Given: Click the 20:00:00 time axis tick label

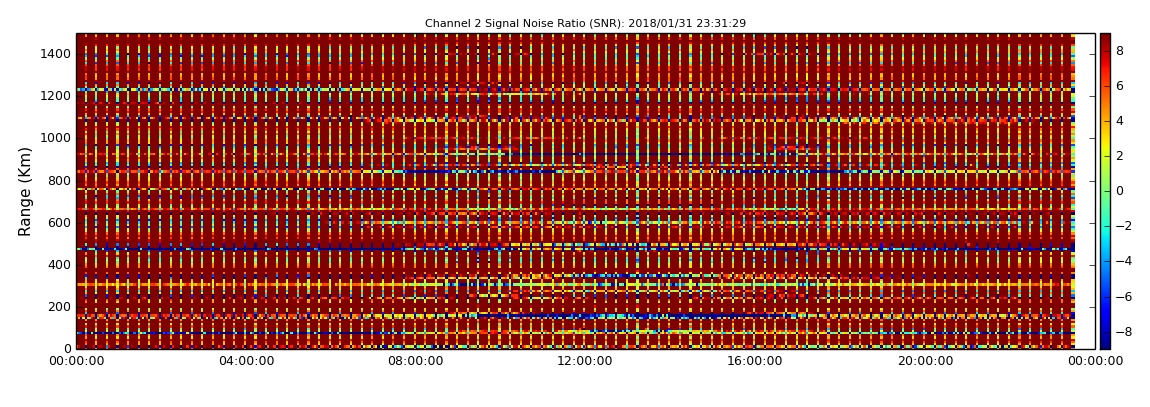Looking at the screenshot, I should pyautogui.click(x=924, y=361).
